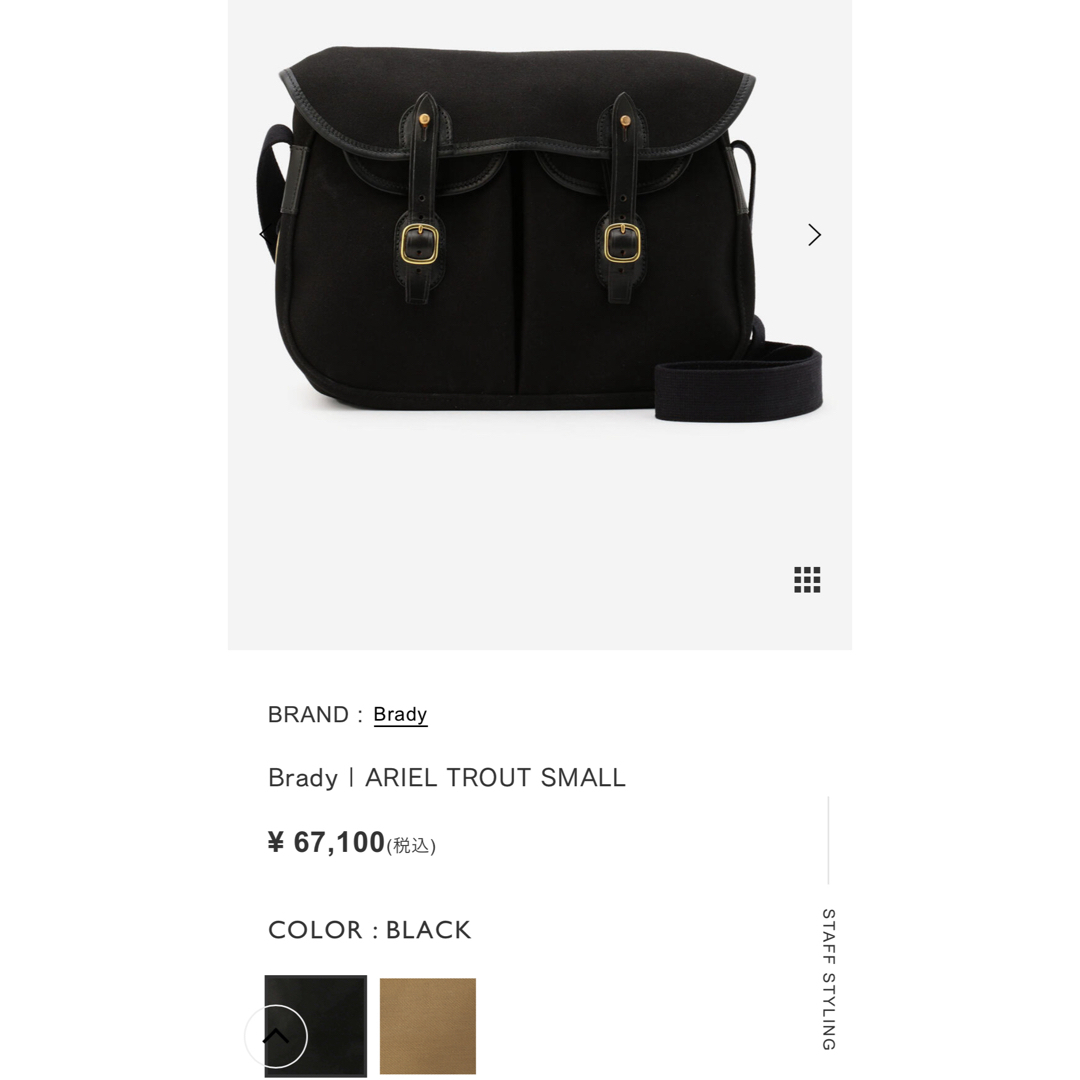The width and height of the screenshot is (1080, 1080).
Task: Show the next product image
Action: click(814, 235)
